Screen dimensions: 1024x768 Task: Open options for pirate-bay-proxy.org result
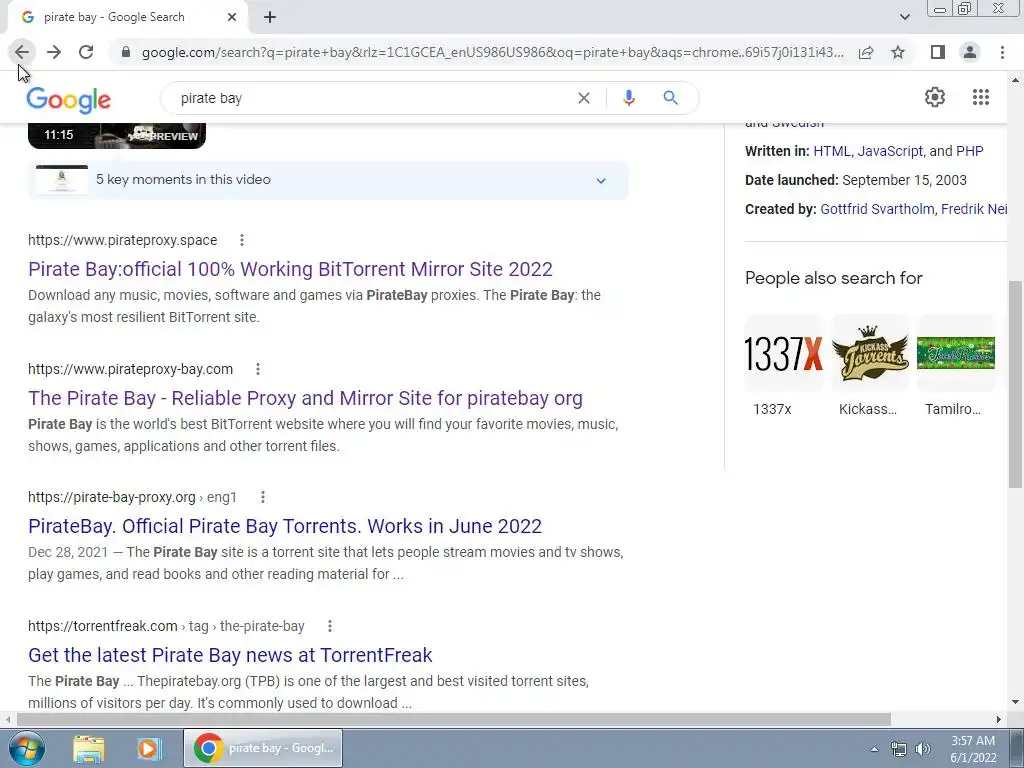(x=263, y=497)
